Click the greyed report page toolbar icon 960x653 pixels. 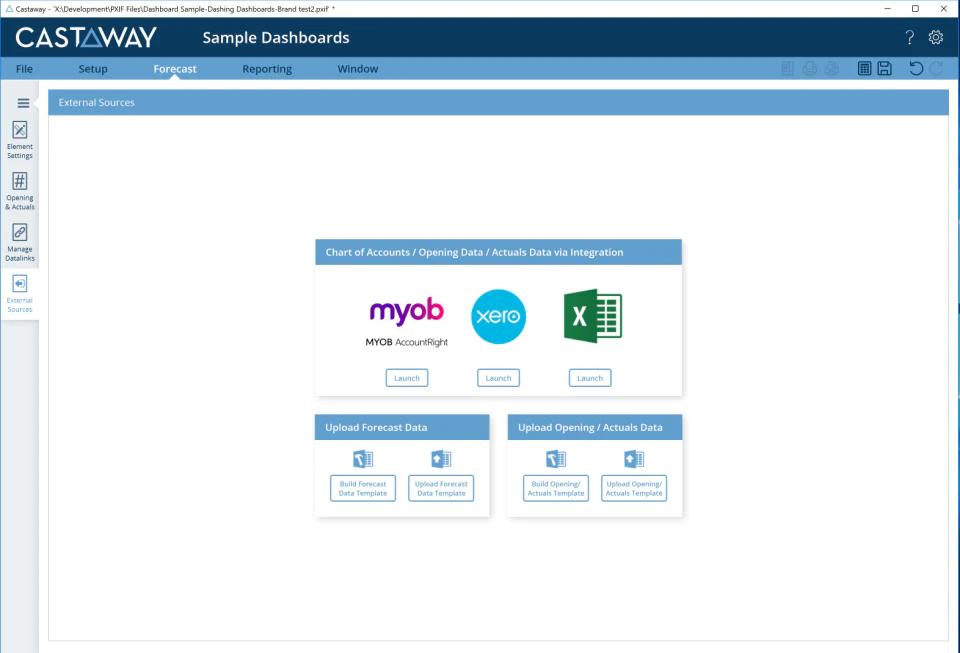point(788,69)
